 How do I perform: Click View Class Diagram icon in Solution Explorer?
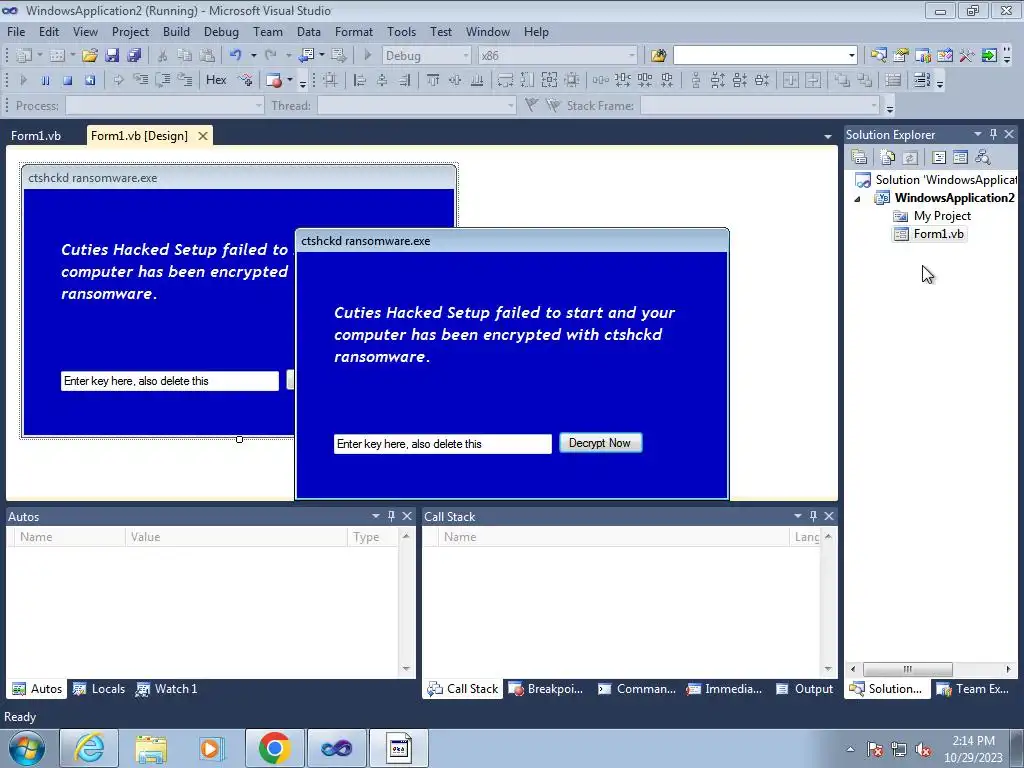(x=982, y=157)
